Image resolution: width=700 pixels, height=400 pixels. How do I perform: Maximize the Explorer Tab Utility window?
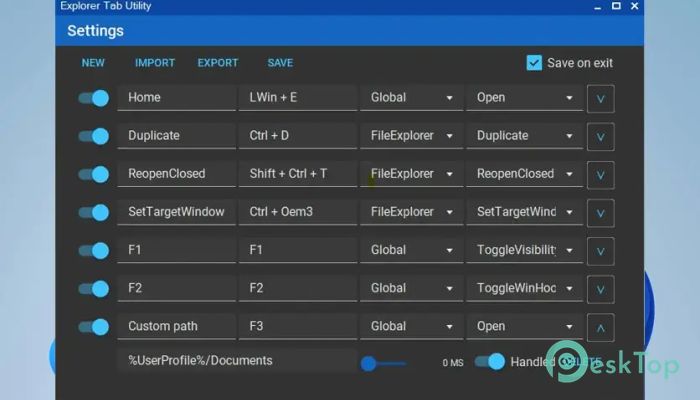pos(616,6)
